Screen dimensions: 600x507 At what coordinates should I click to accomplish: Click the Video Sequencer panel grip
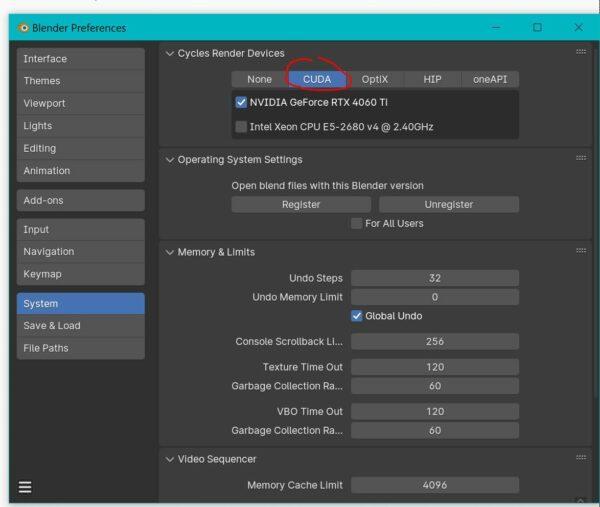point(580,457)
